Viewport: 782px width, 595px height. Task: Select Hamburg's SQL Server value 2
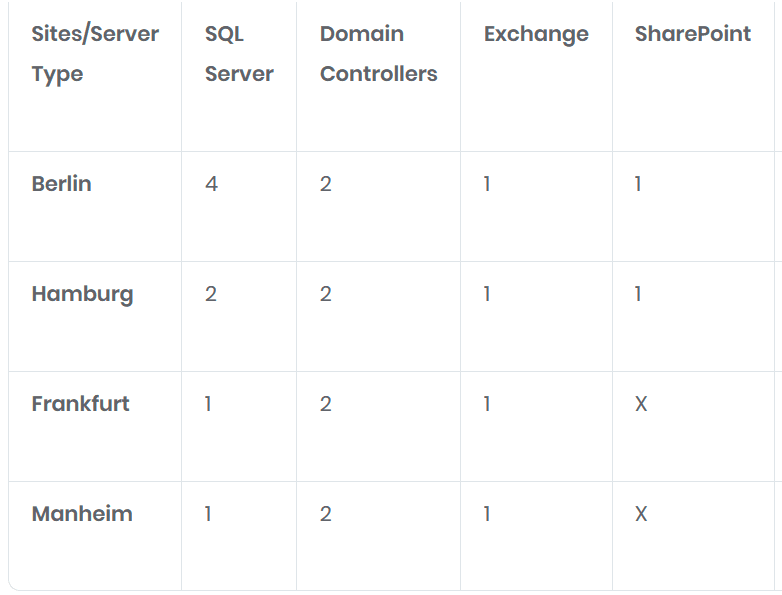211,294
